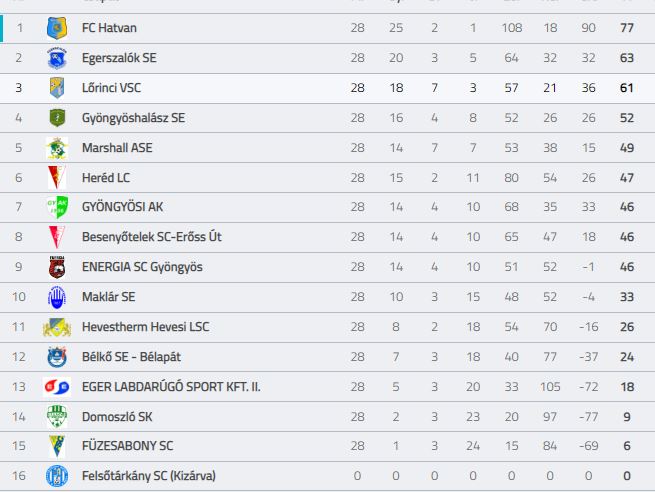Open the FÜZESABONY SC team link
The image size is (655, 492).
coord(127,446)
